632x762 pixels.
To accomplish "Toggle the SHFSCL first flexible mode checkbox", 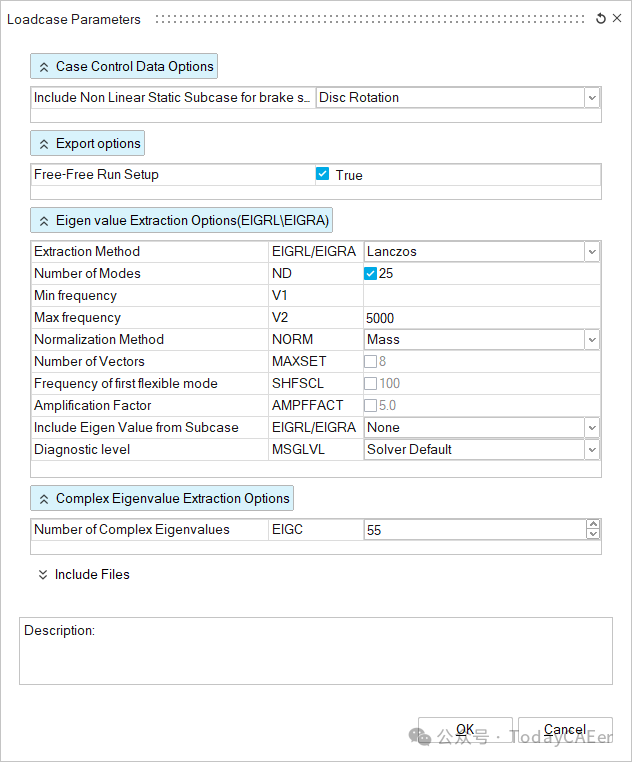I will (371, 384).
